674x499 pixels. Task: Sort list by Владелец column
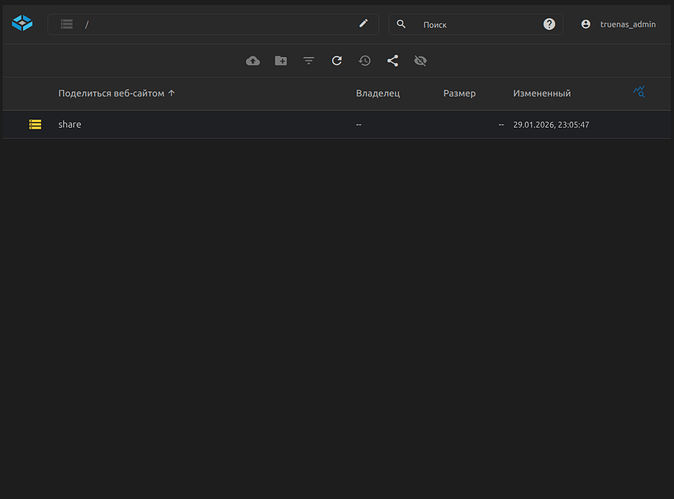click(377, 93)
